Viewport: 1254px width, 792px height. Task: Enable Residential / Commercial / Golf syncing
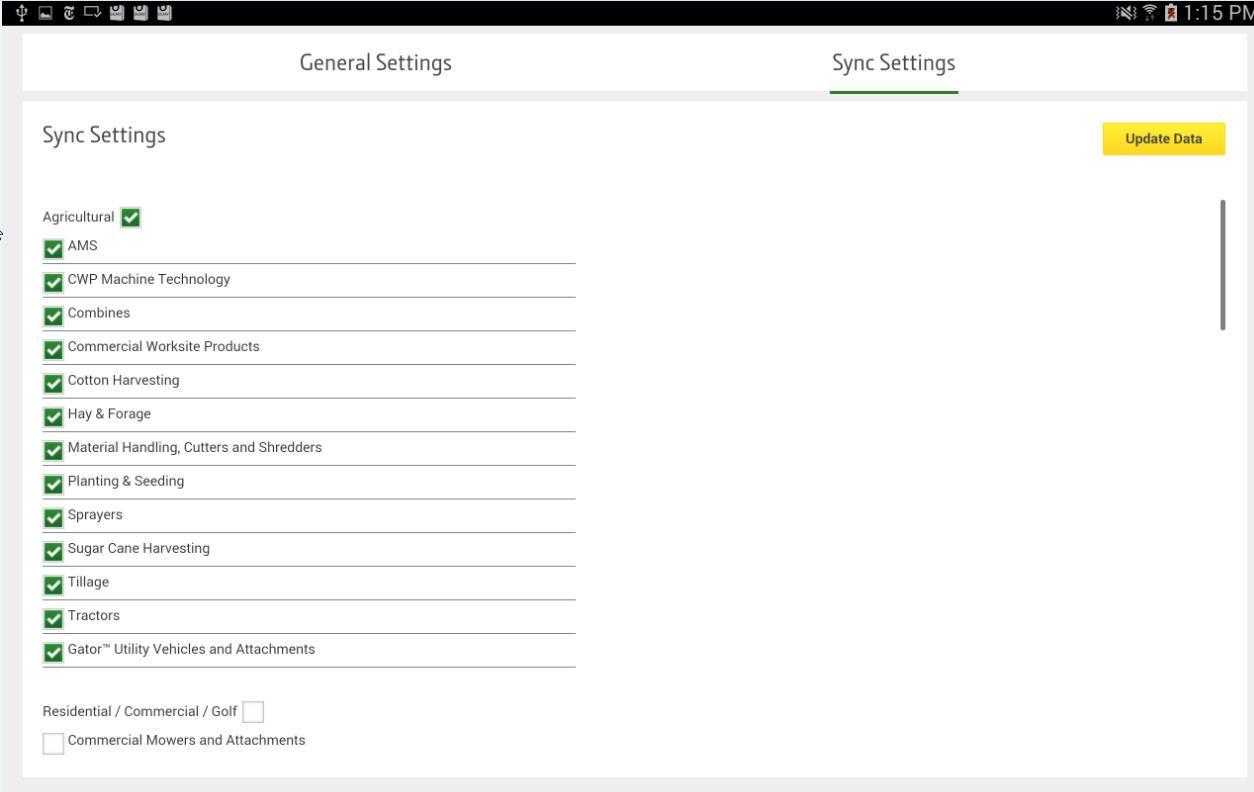[254, 711]
